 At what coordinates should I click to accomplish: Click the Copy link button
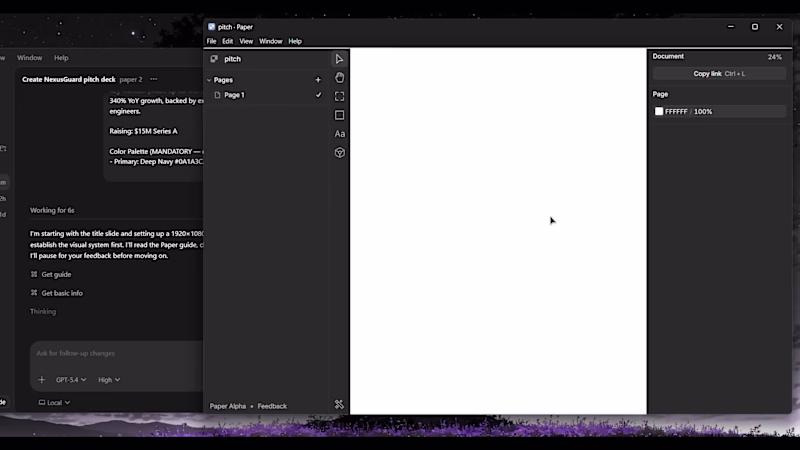719,73
